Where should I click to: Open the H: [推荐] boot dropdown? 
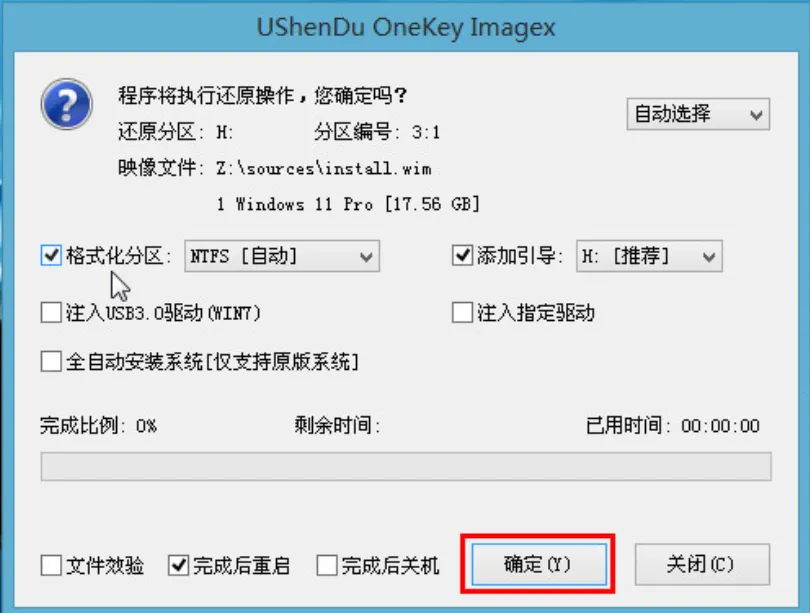click(x=649, y=256)
